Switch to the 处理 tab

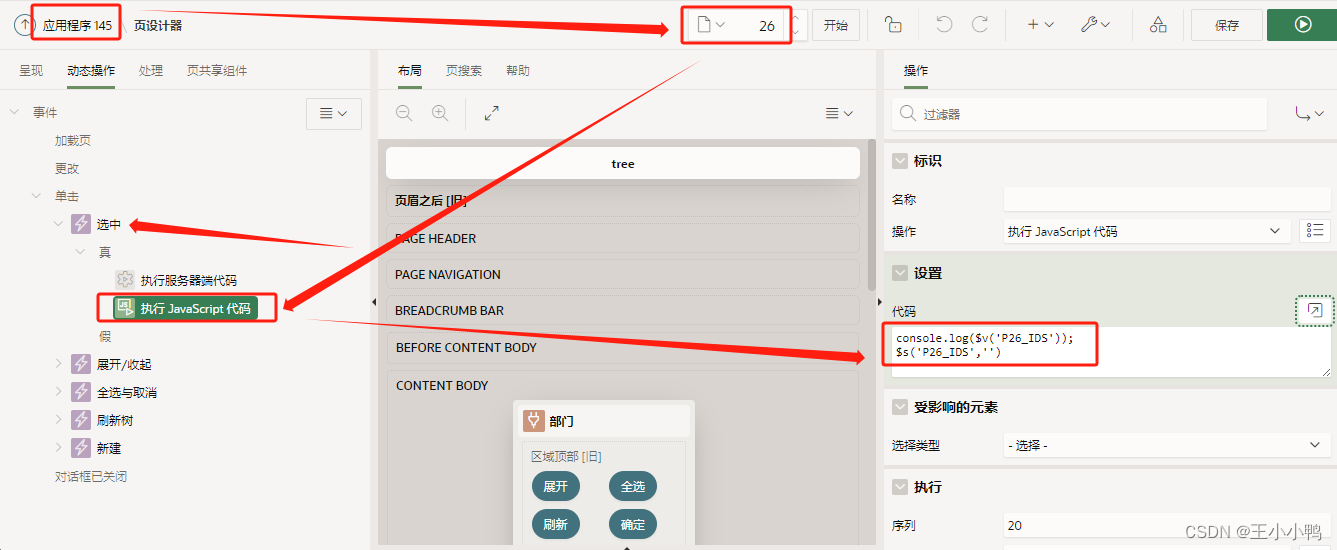coord(151,71)
